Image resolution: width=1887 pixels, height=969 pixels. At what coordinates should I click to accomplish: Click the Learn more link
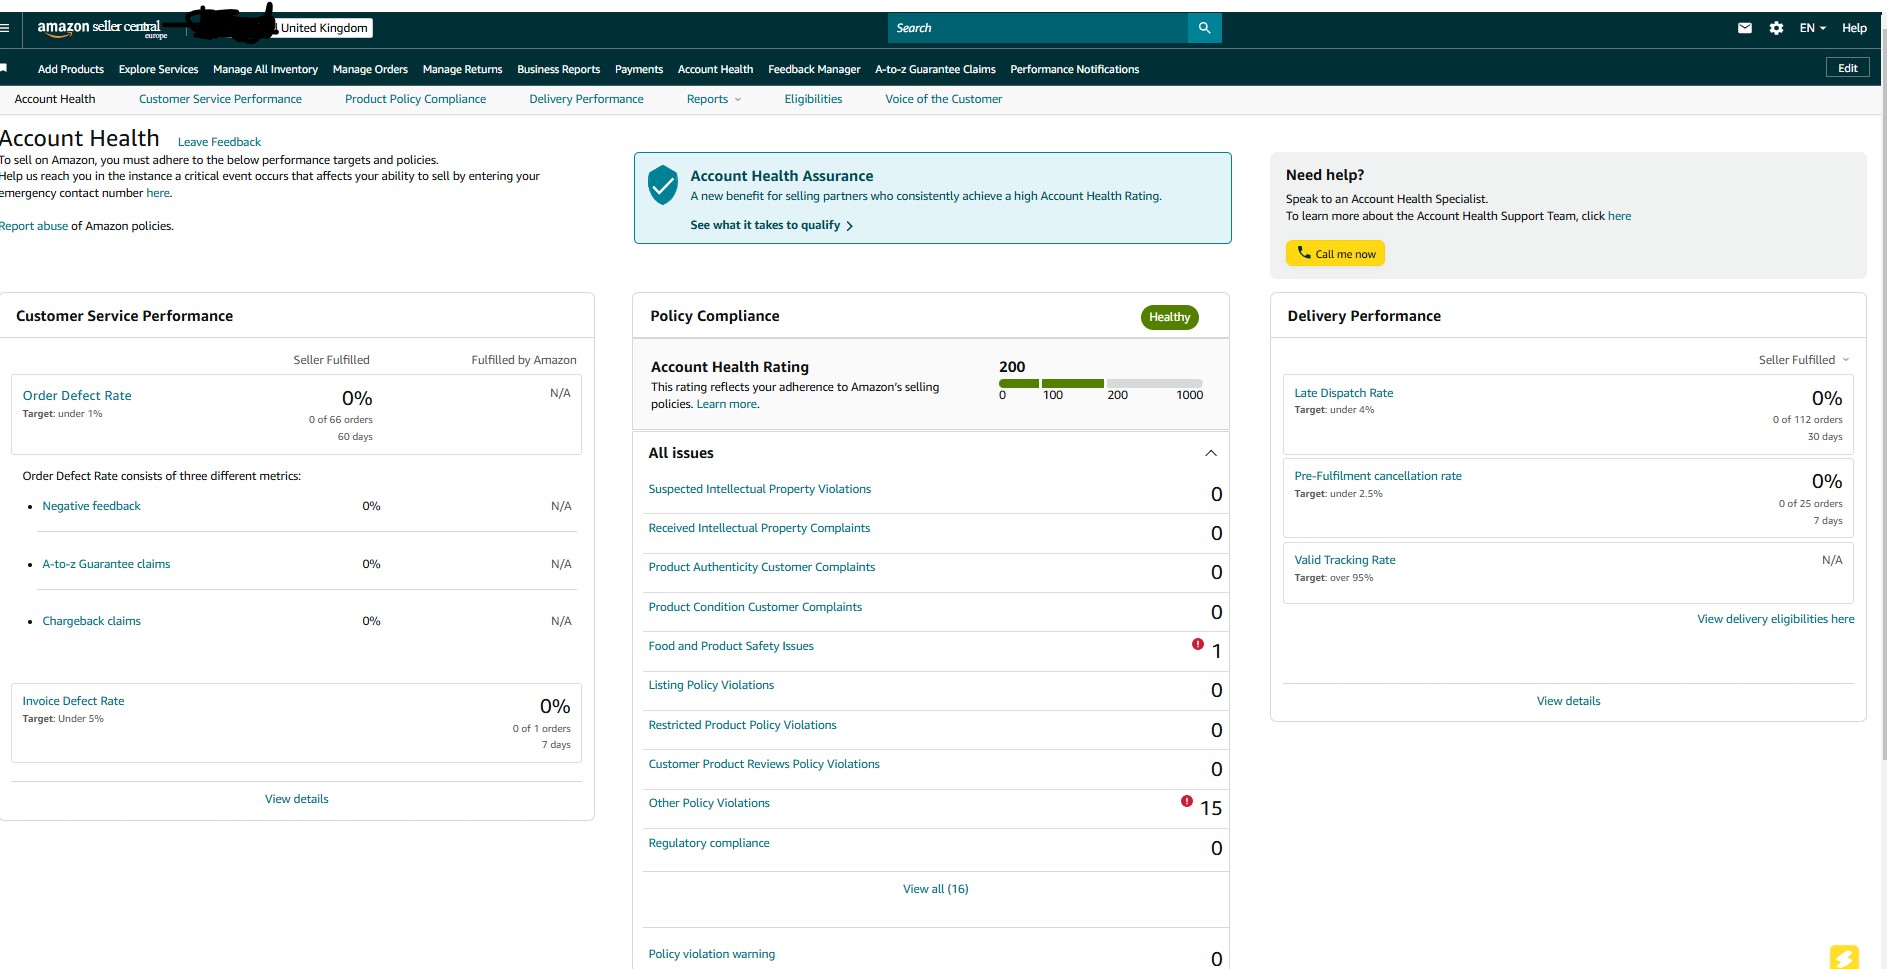pyautogui.click(x=727, y=404)
